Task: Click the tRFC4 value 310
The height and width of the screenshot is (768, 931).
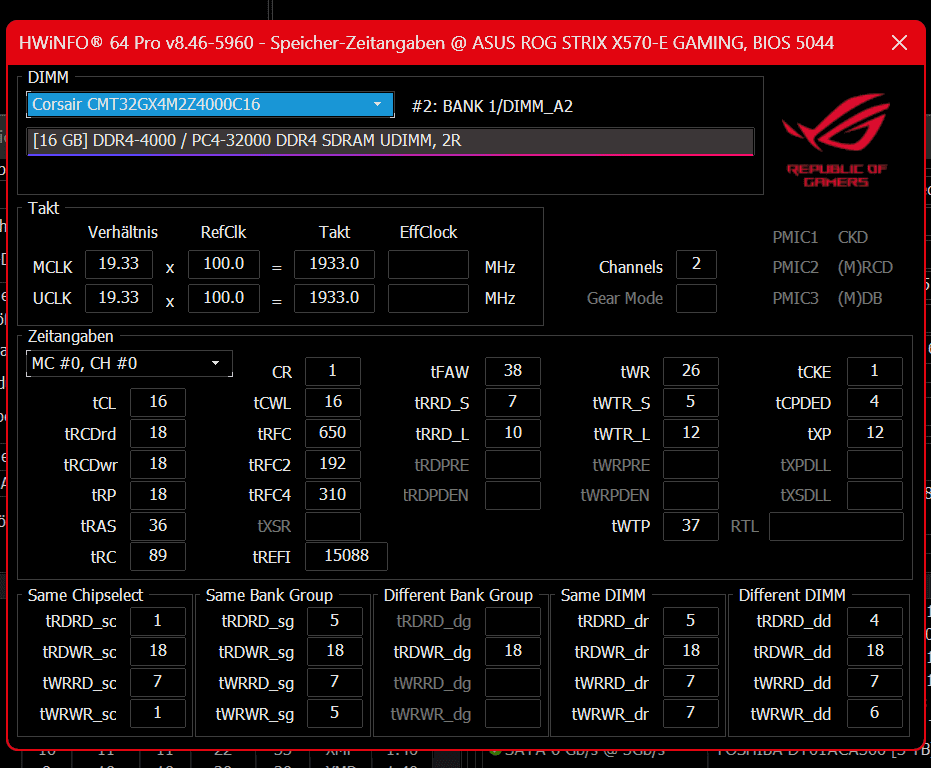Action: tap(332, 495)
